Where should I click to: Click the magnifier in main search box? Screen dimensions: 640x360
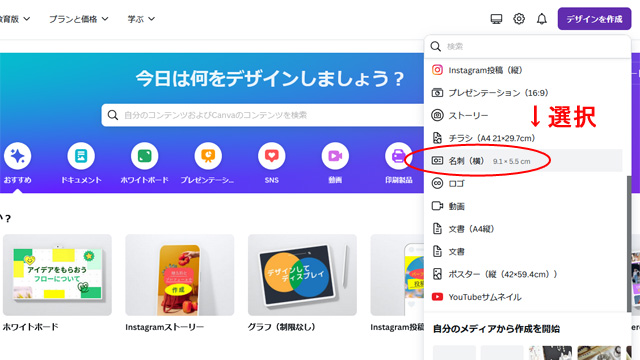[x=113, y=115]
